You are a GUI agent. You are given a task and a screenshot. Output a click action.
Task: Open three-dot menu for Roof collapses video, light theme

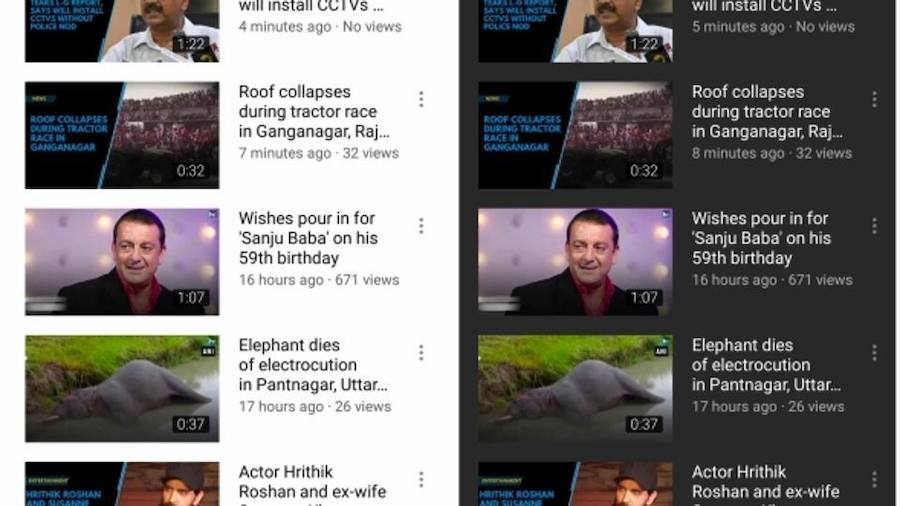pyautogui.click(x=421, y=99)
